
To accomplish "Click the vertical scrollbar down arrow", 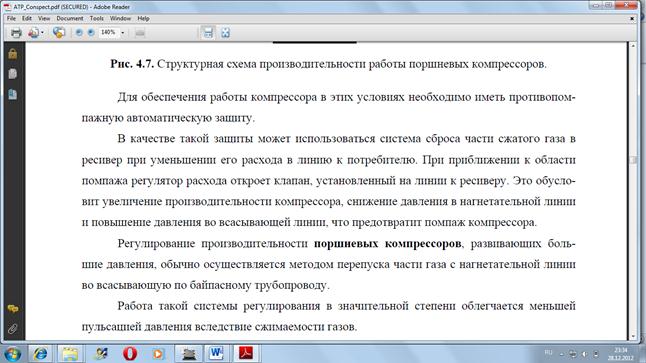I will pos(633,337).
